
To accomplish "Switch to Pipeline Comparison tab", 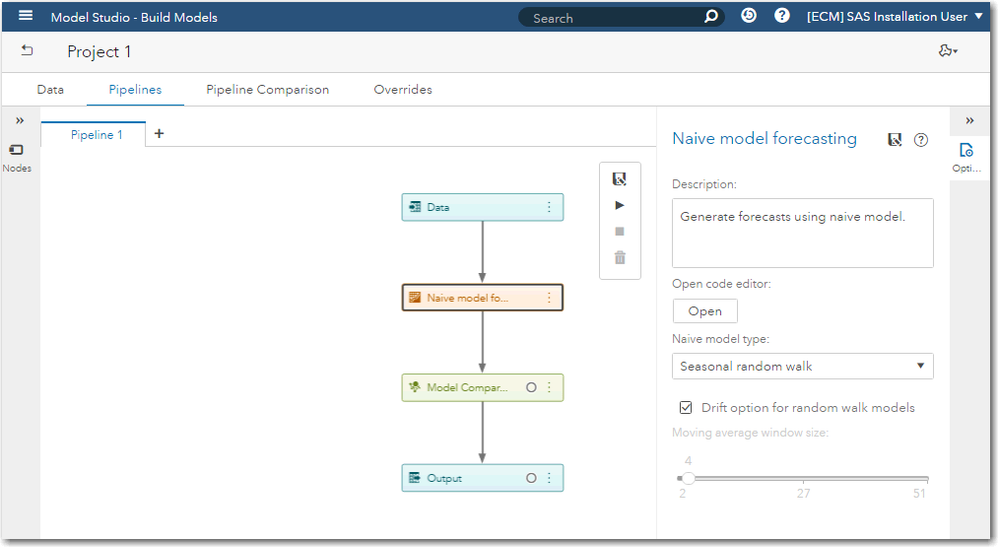I will click(267, 89).
